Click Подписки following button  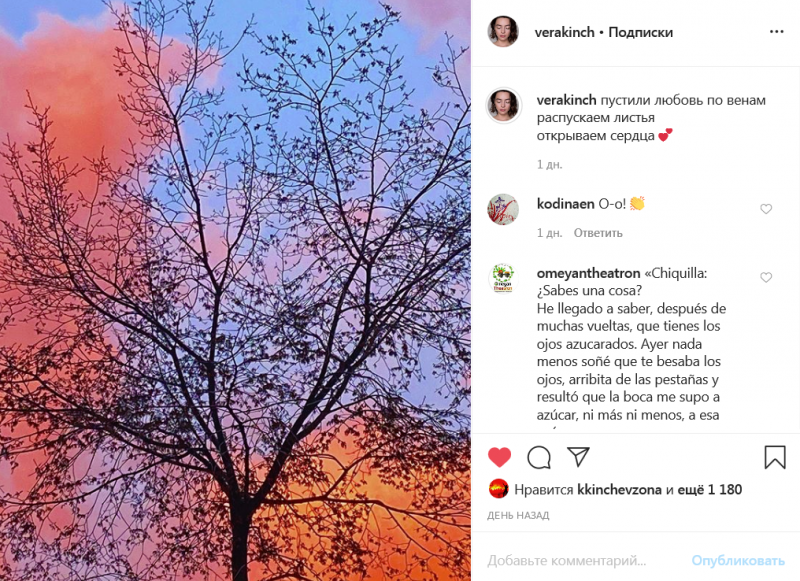(x=640, y=32)
